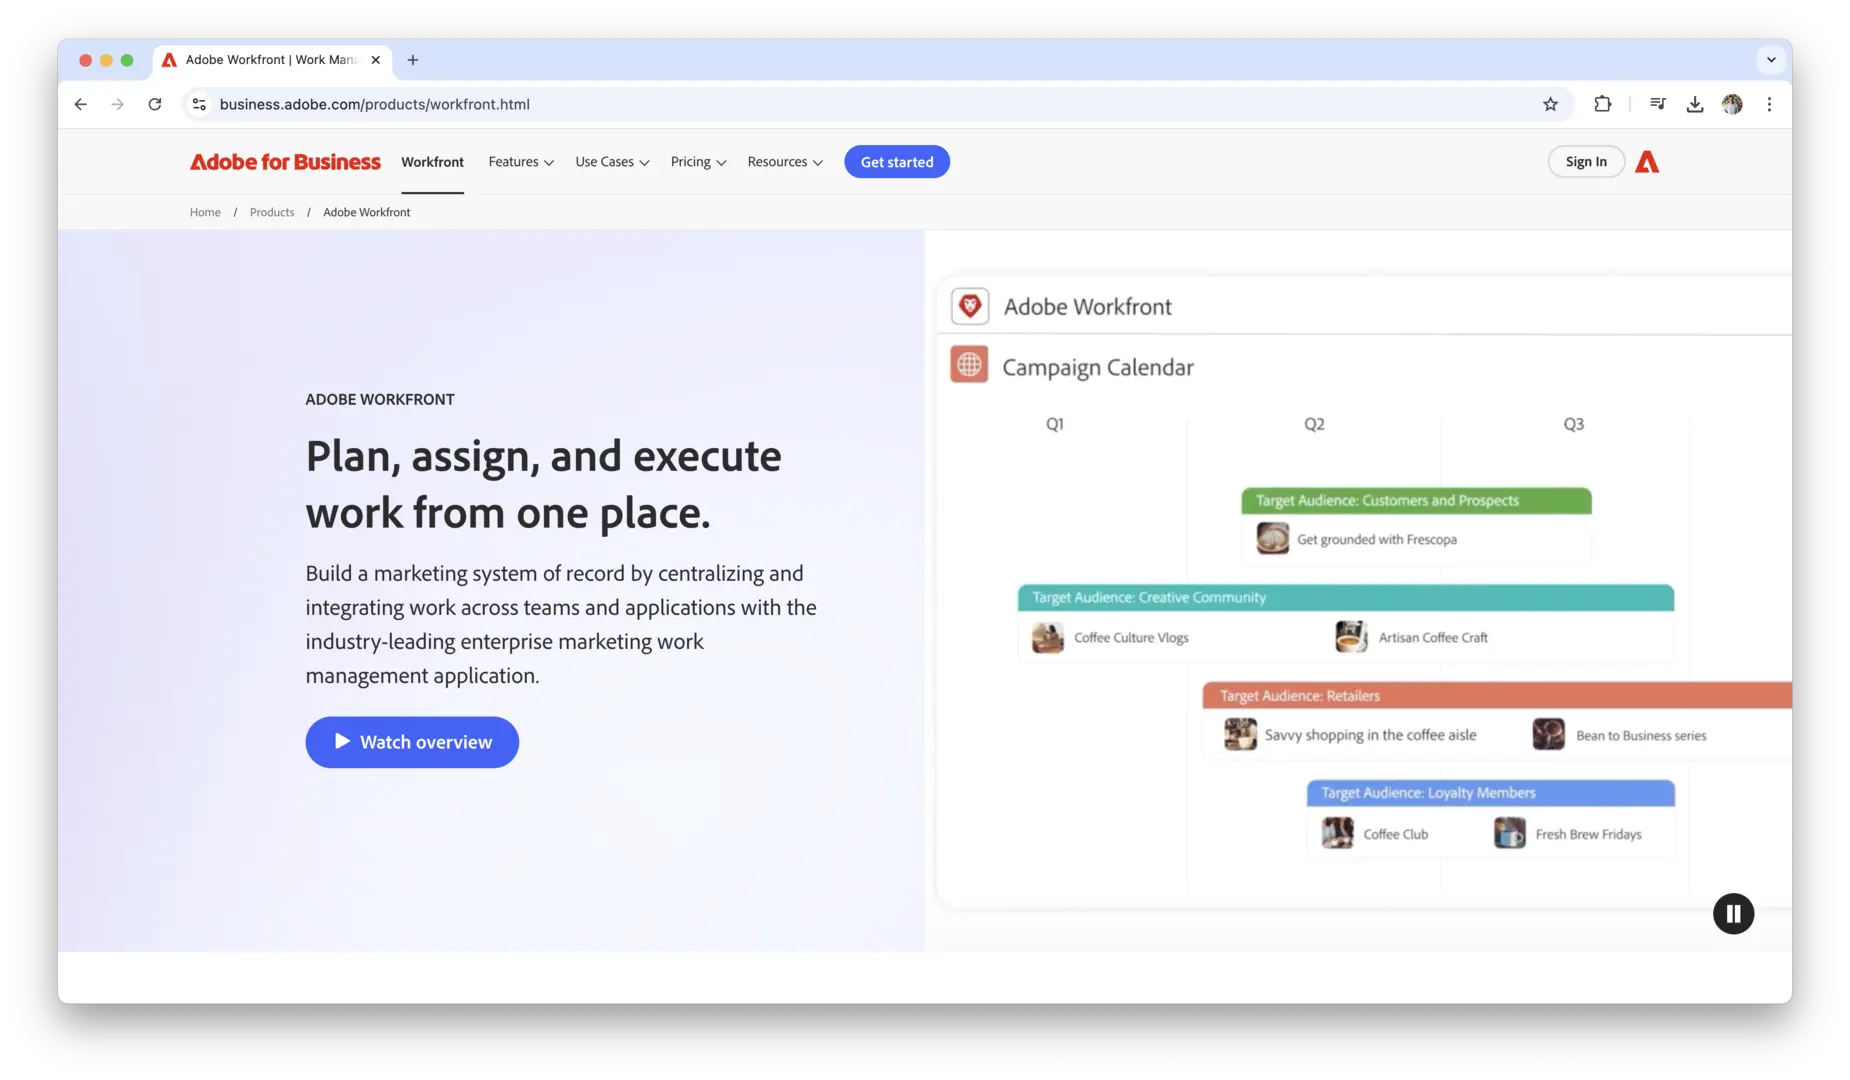Open a new browser tab
Viewport: 1850px width, 1080px height.
pyautogui.click(x=412, y=60)
